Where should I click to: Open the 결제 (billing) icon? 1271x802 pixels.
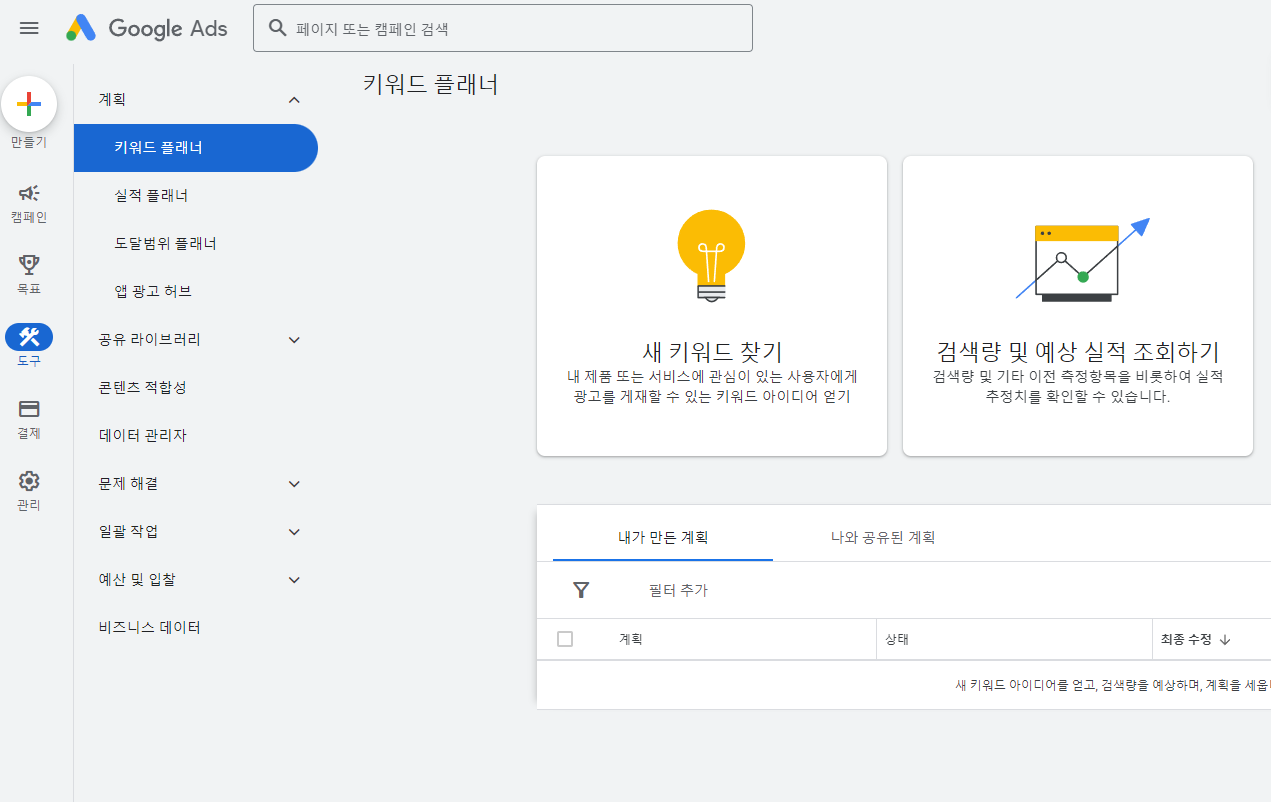[x=29, y=409]
